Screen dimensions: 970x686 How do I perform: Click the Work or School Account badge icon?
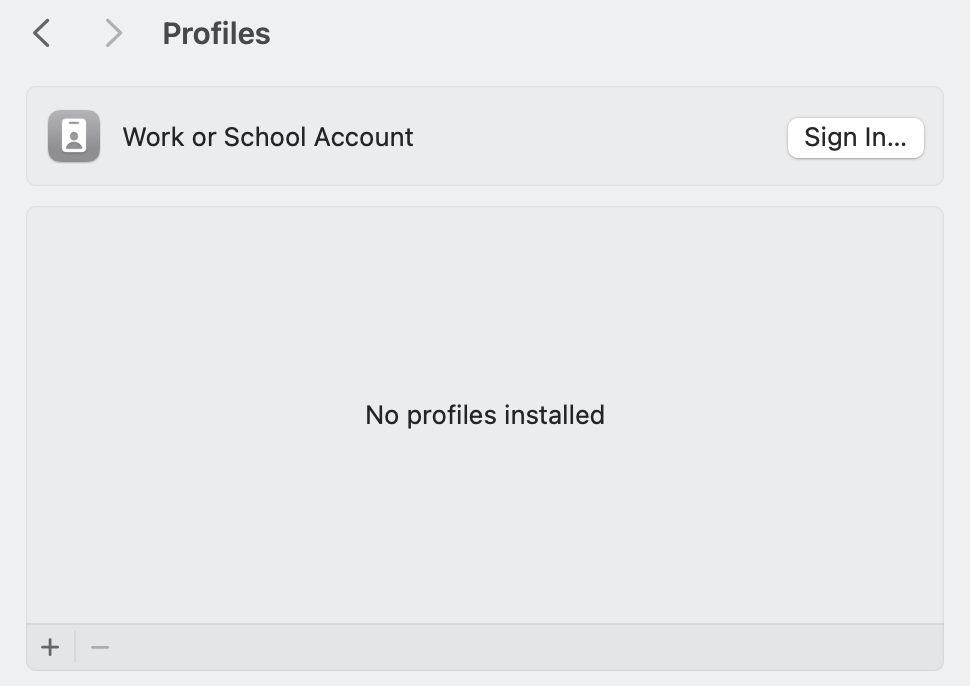click(74, 136)
